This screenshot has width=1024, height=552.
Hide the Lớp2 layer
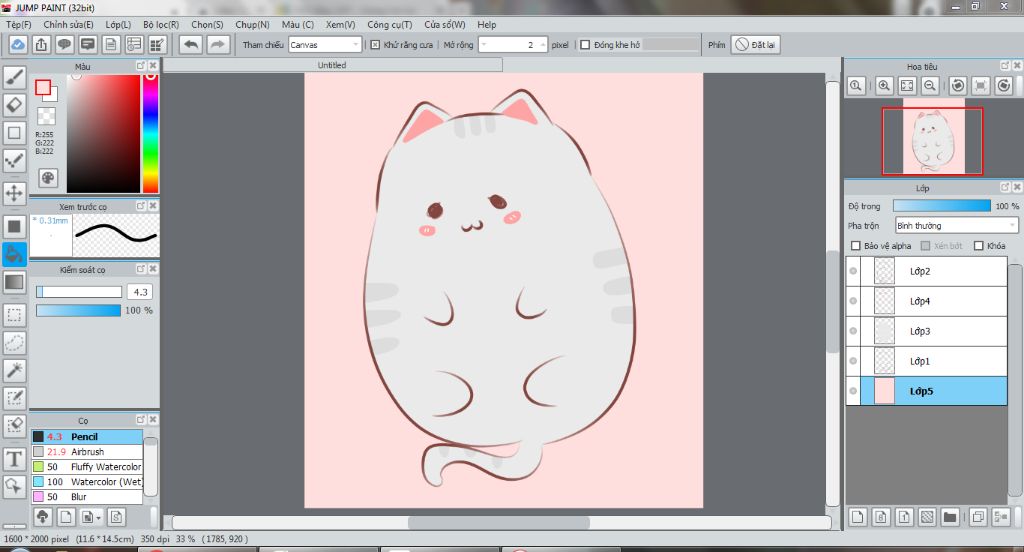853,271
